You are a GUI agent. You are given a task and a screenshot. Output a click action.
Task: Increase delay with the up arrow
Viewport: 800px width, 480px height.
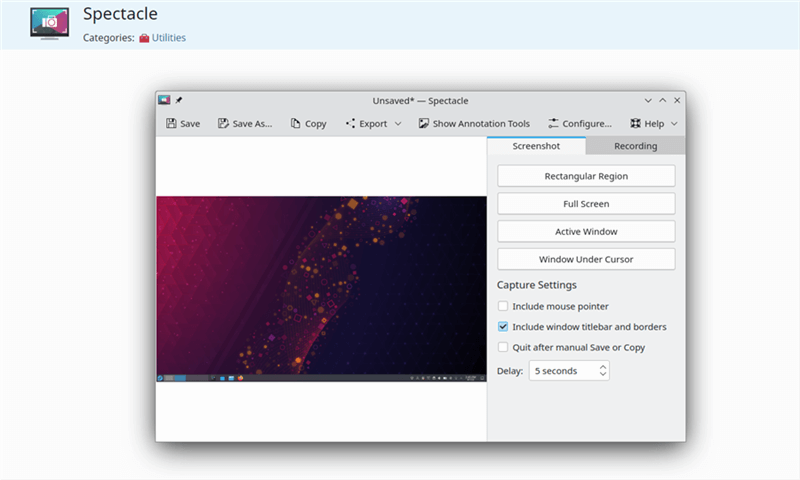pyautogui.click(x=603, y=367)
